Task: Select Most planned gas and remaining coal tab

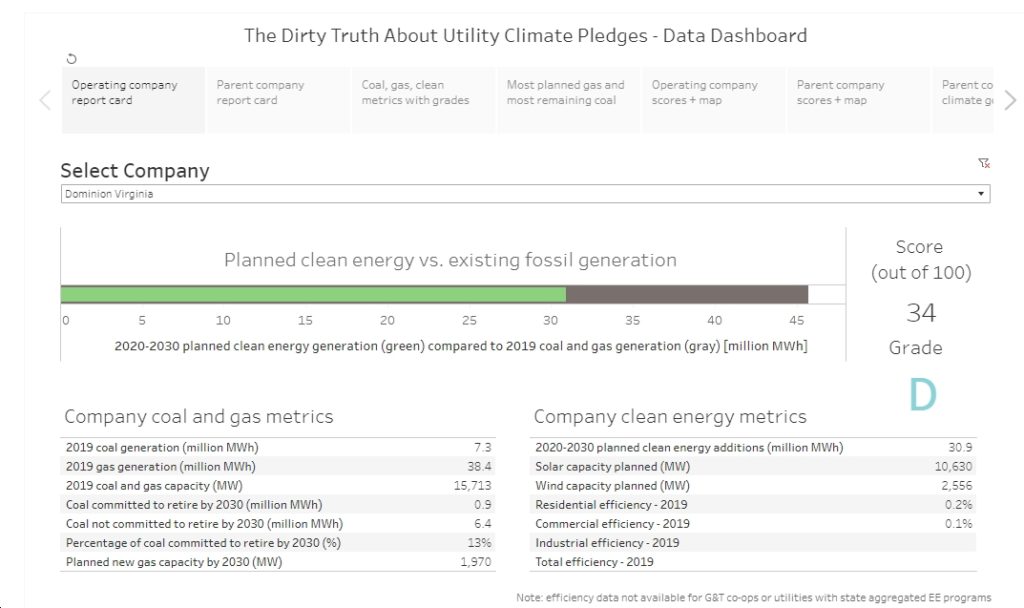Action: (x=568, y=100)
